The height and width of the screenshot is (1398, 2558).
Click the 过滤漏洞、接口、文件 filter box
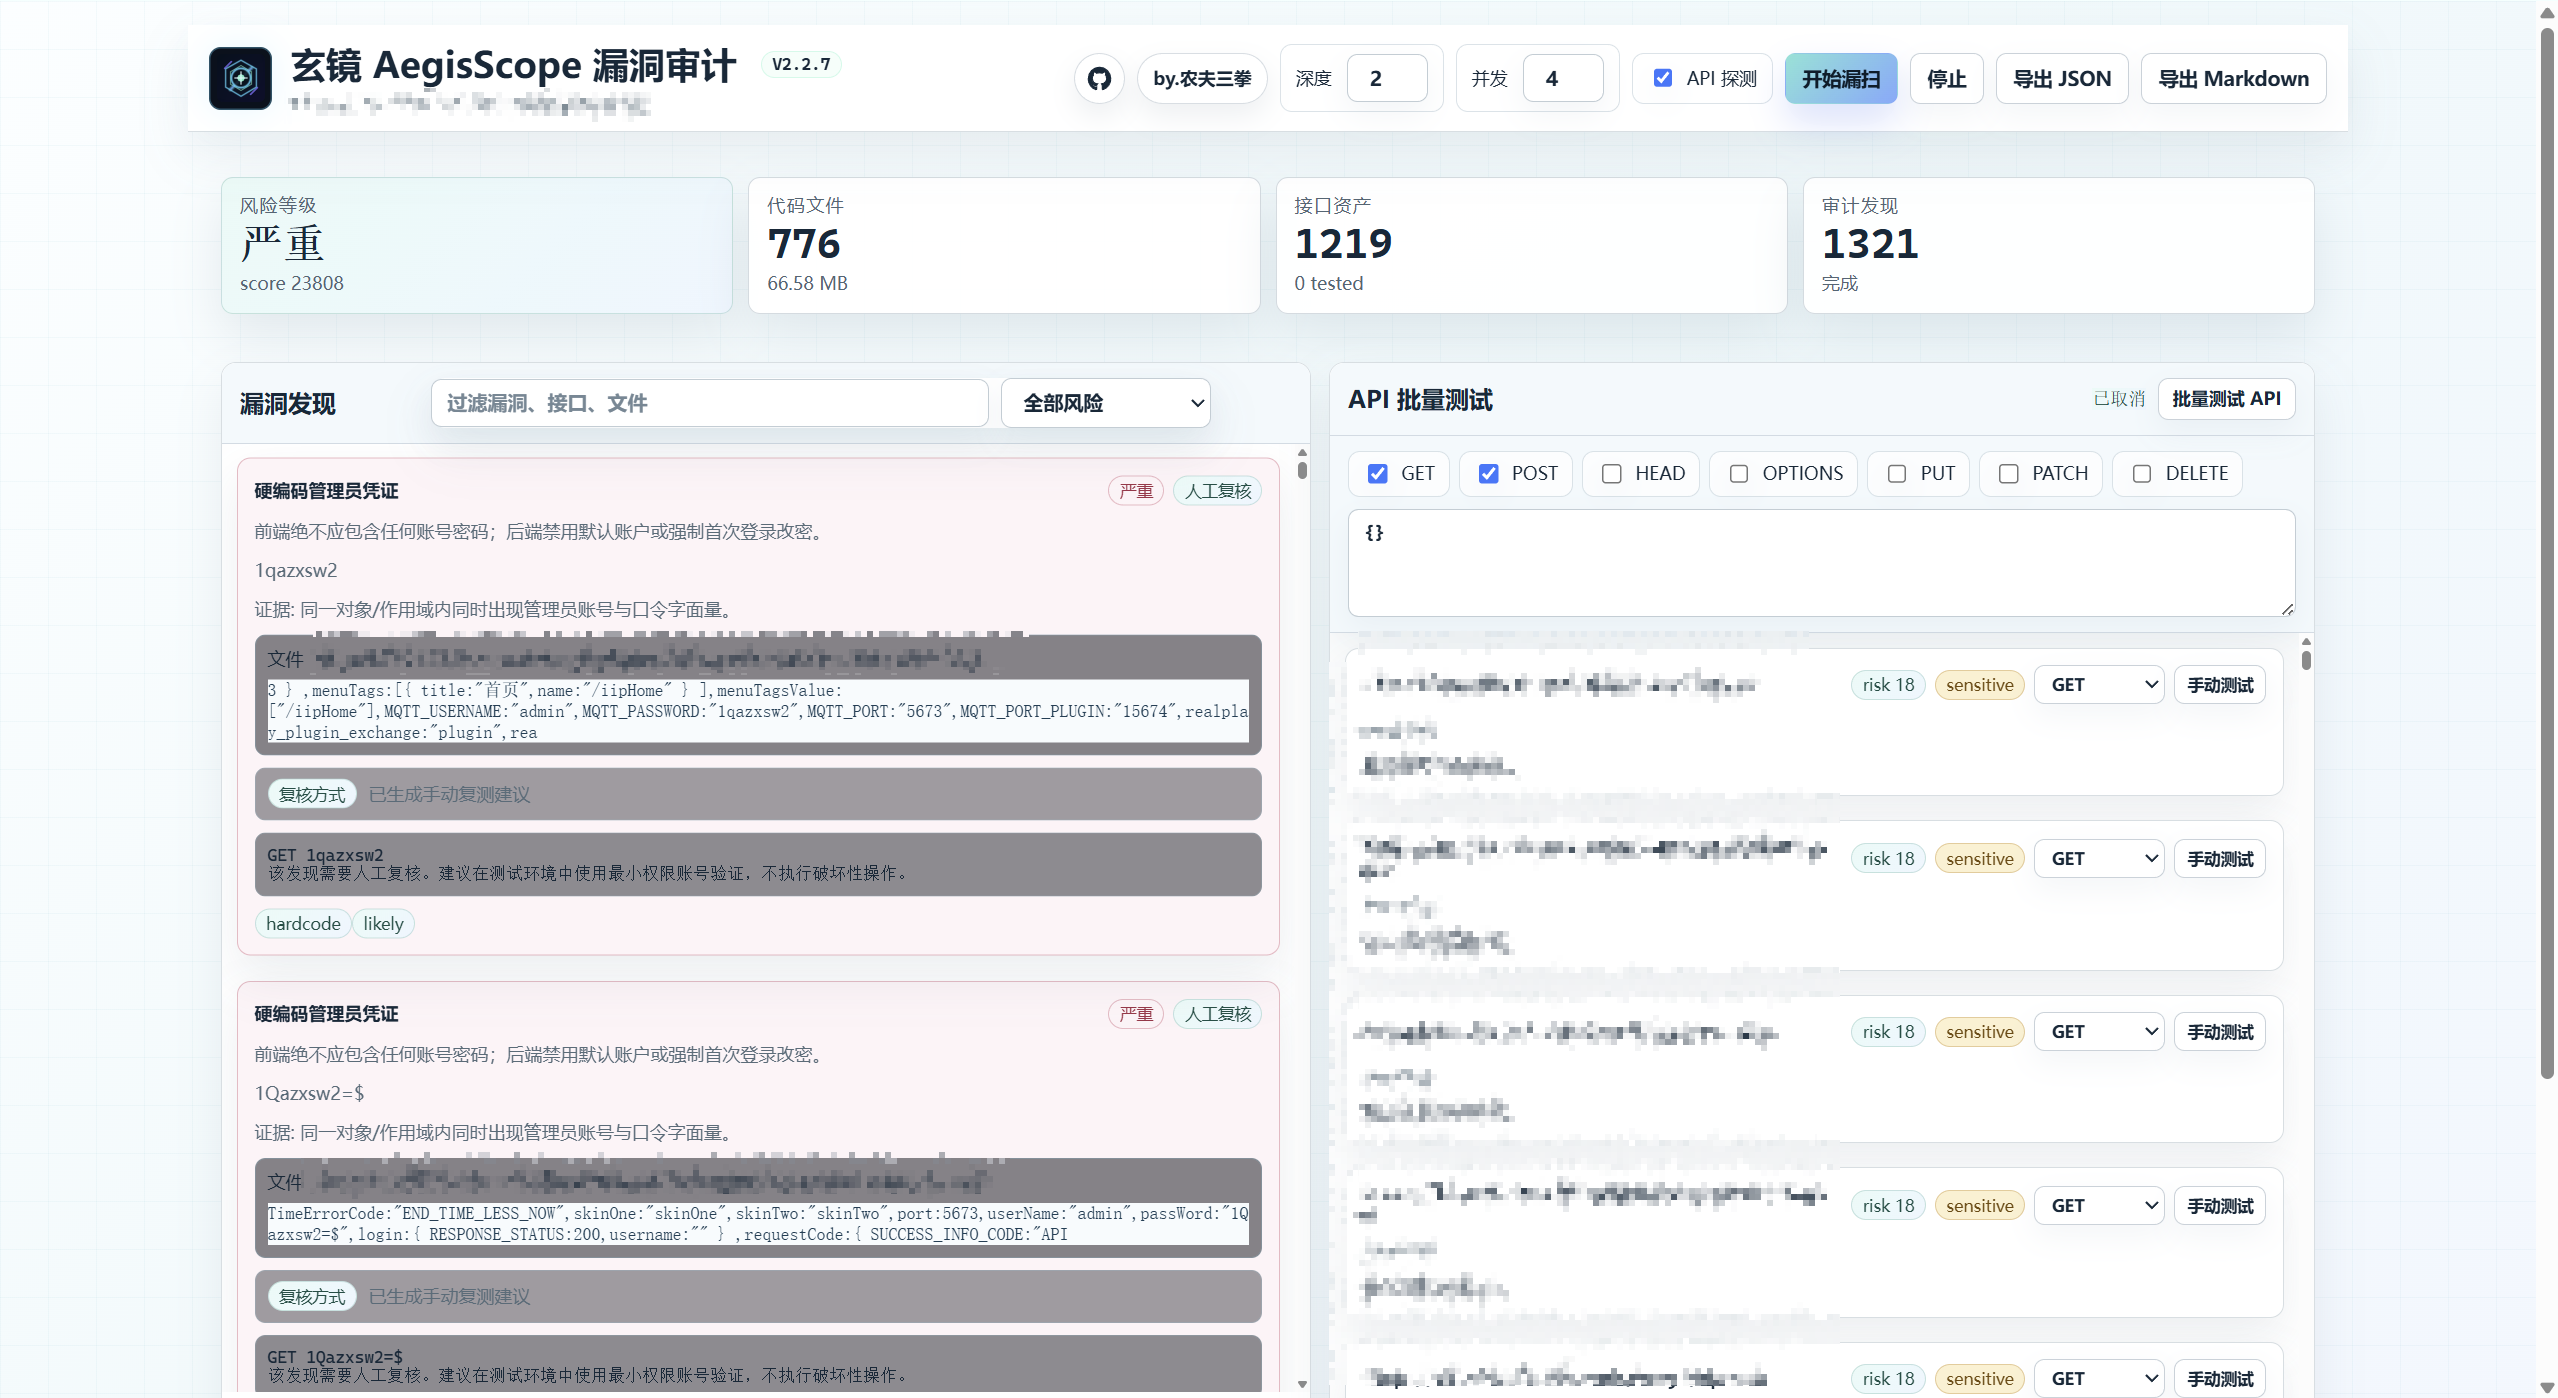click(709, 403)
